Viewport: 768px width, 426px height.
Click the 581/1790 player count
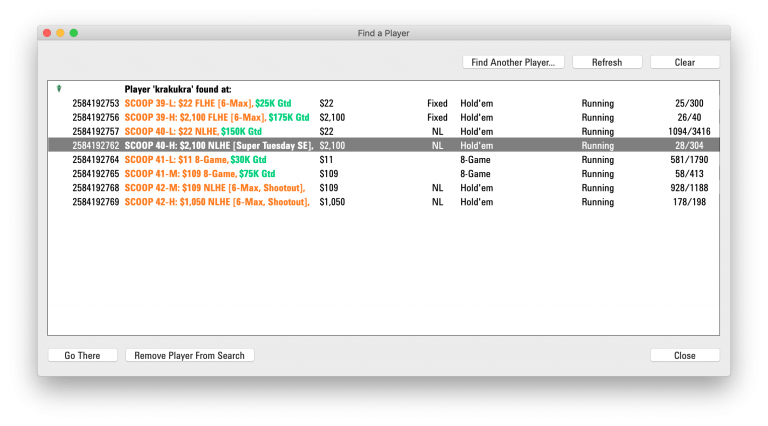[x=689, y=160]
